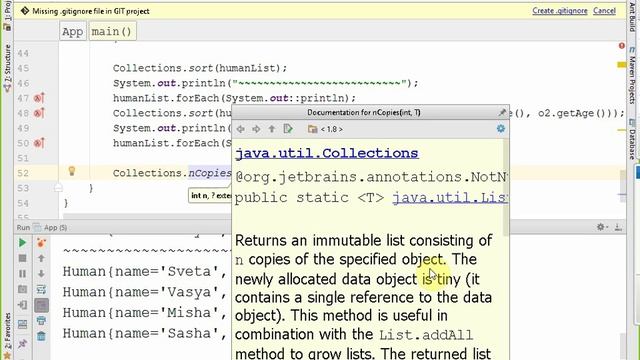Viewport: 640px width, 360px height.
Task: Hide the Run panel with download-arrow icon
Action: tap(618, 227)
